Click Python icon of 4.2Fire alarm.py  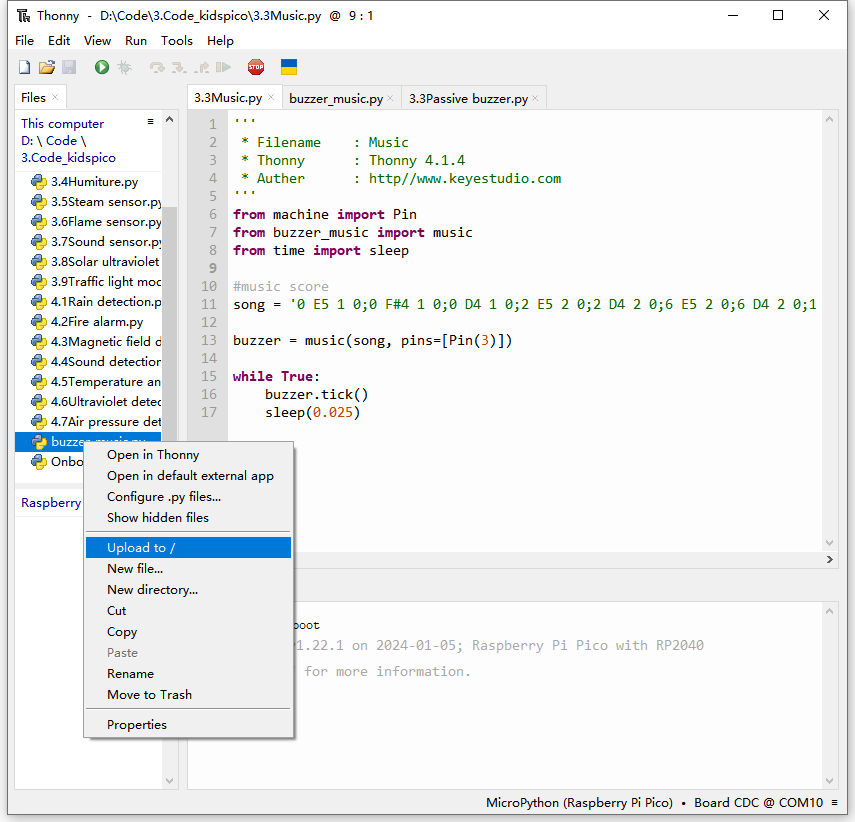(x=39, y=322)
